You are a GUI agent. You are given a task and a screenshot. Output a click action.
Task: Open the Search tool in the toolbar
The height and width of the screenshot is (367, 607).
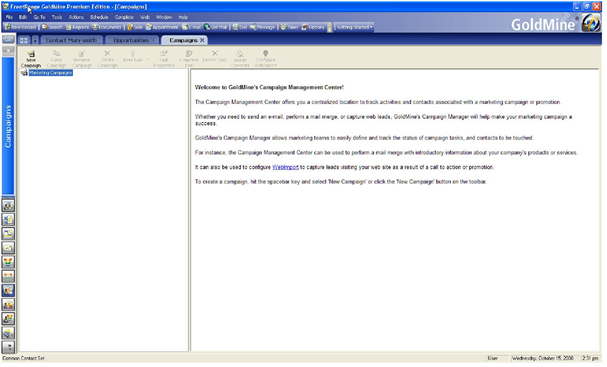52,27
